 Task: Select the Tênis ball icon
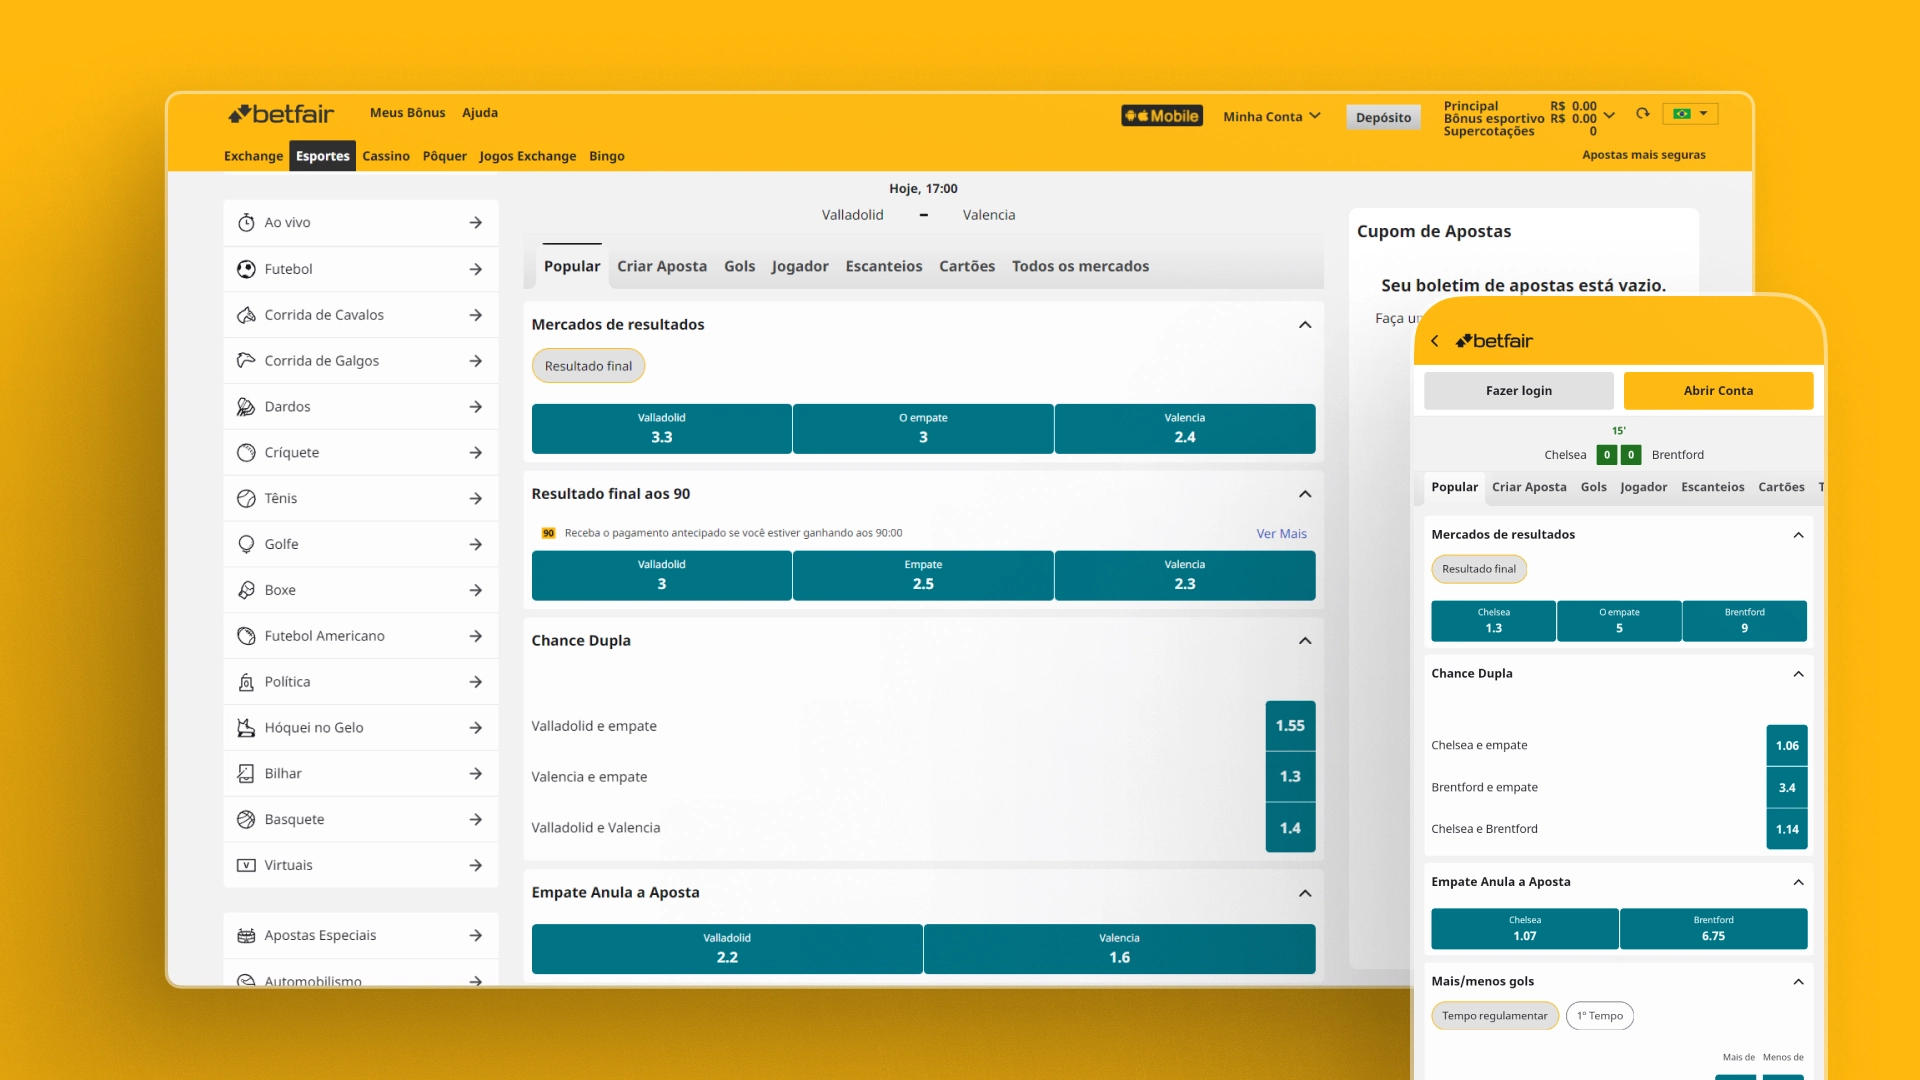pyautogui.click(x=246, y=499)
